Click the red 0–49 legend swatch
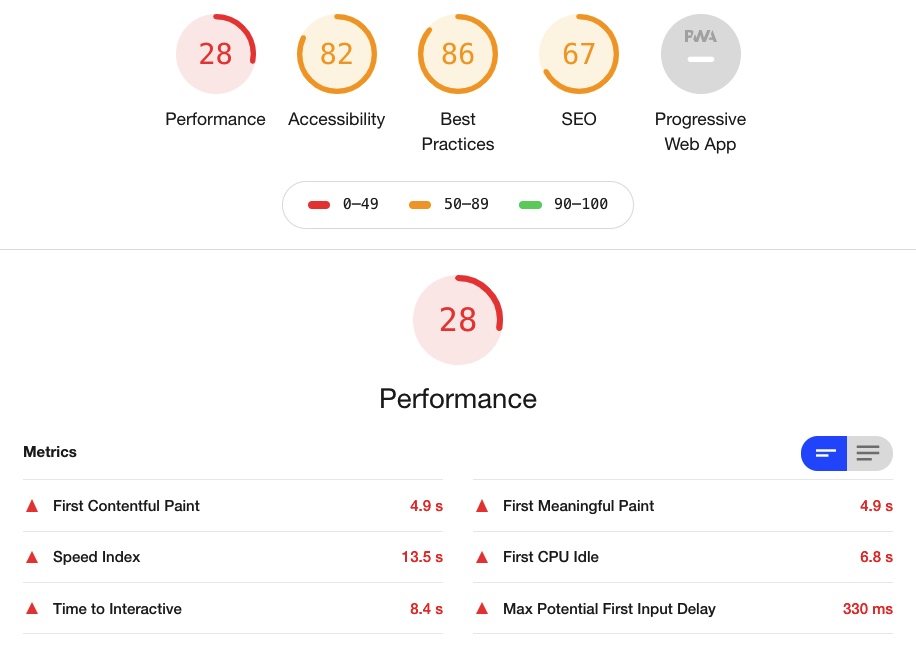Screen dimensions: 916x646 point(319,205)
